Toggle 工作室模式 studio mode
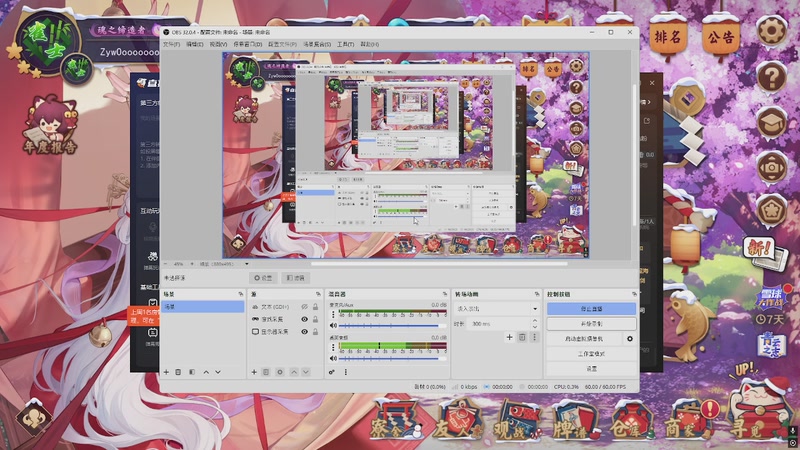The width and height of the screenshot is (800, 450). click(591, 354)
